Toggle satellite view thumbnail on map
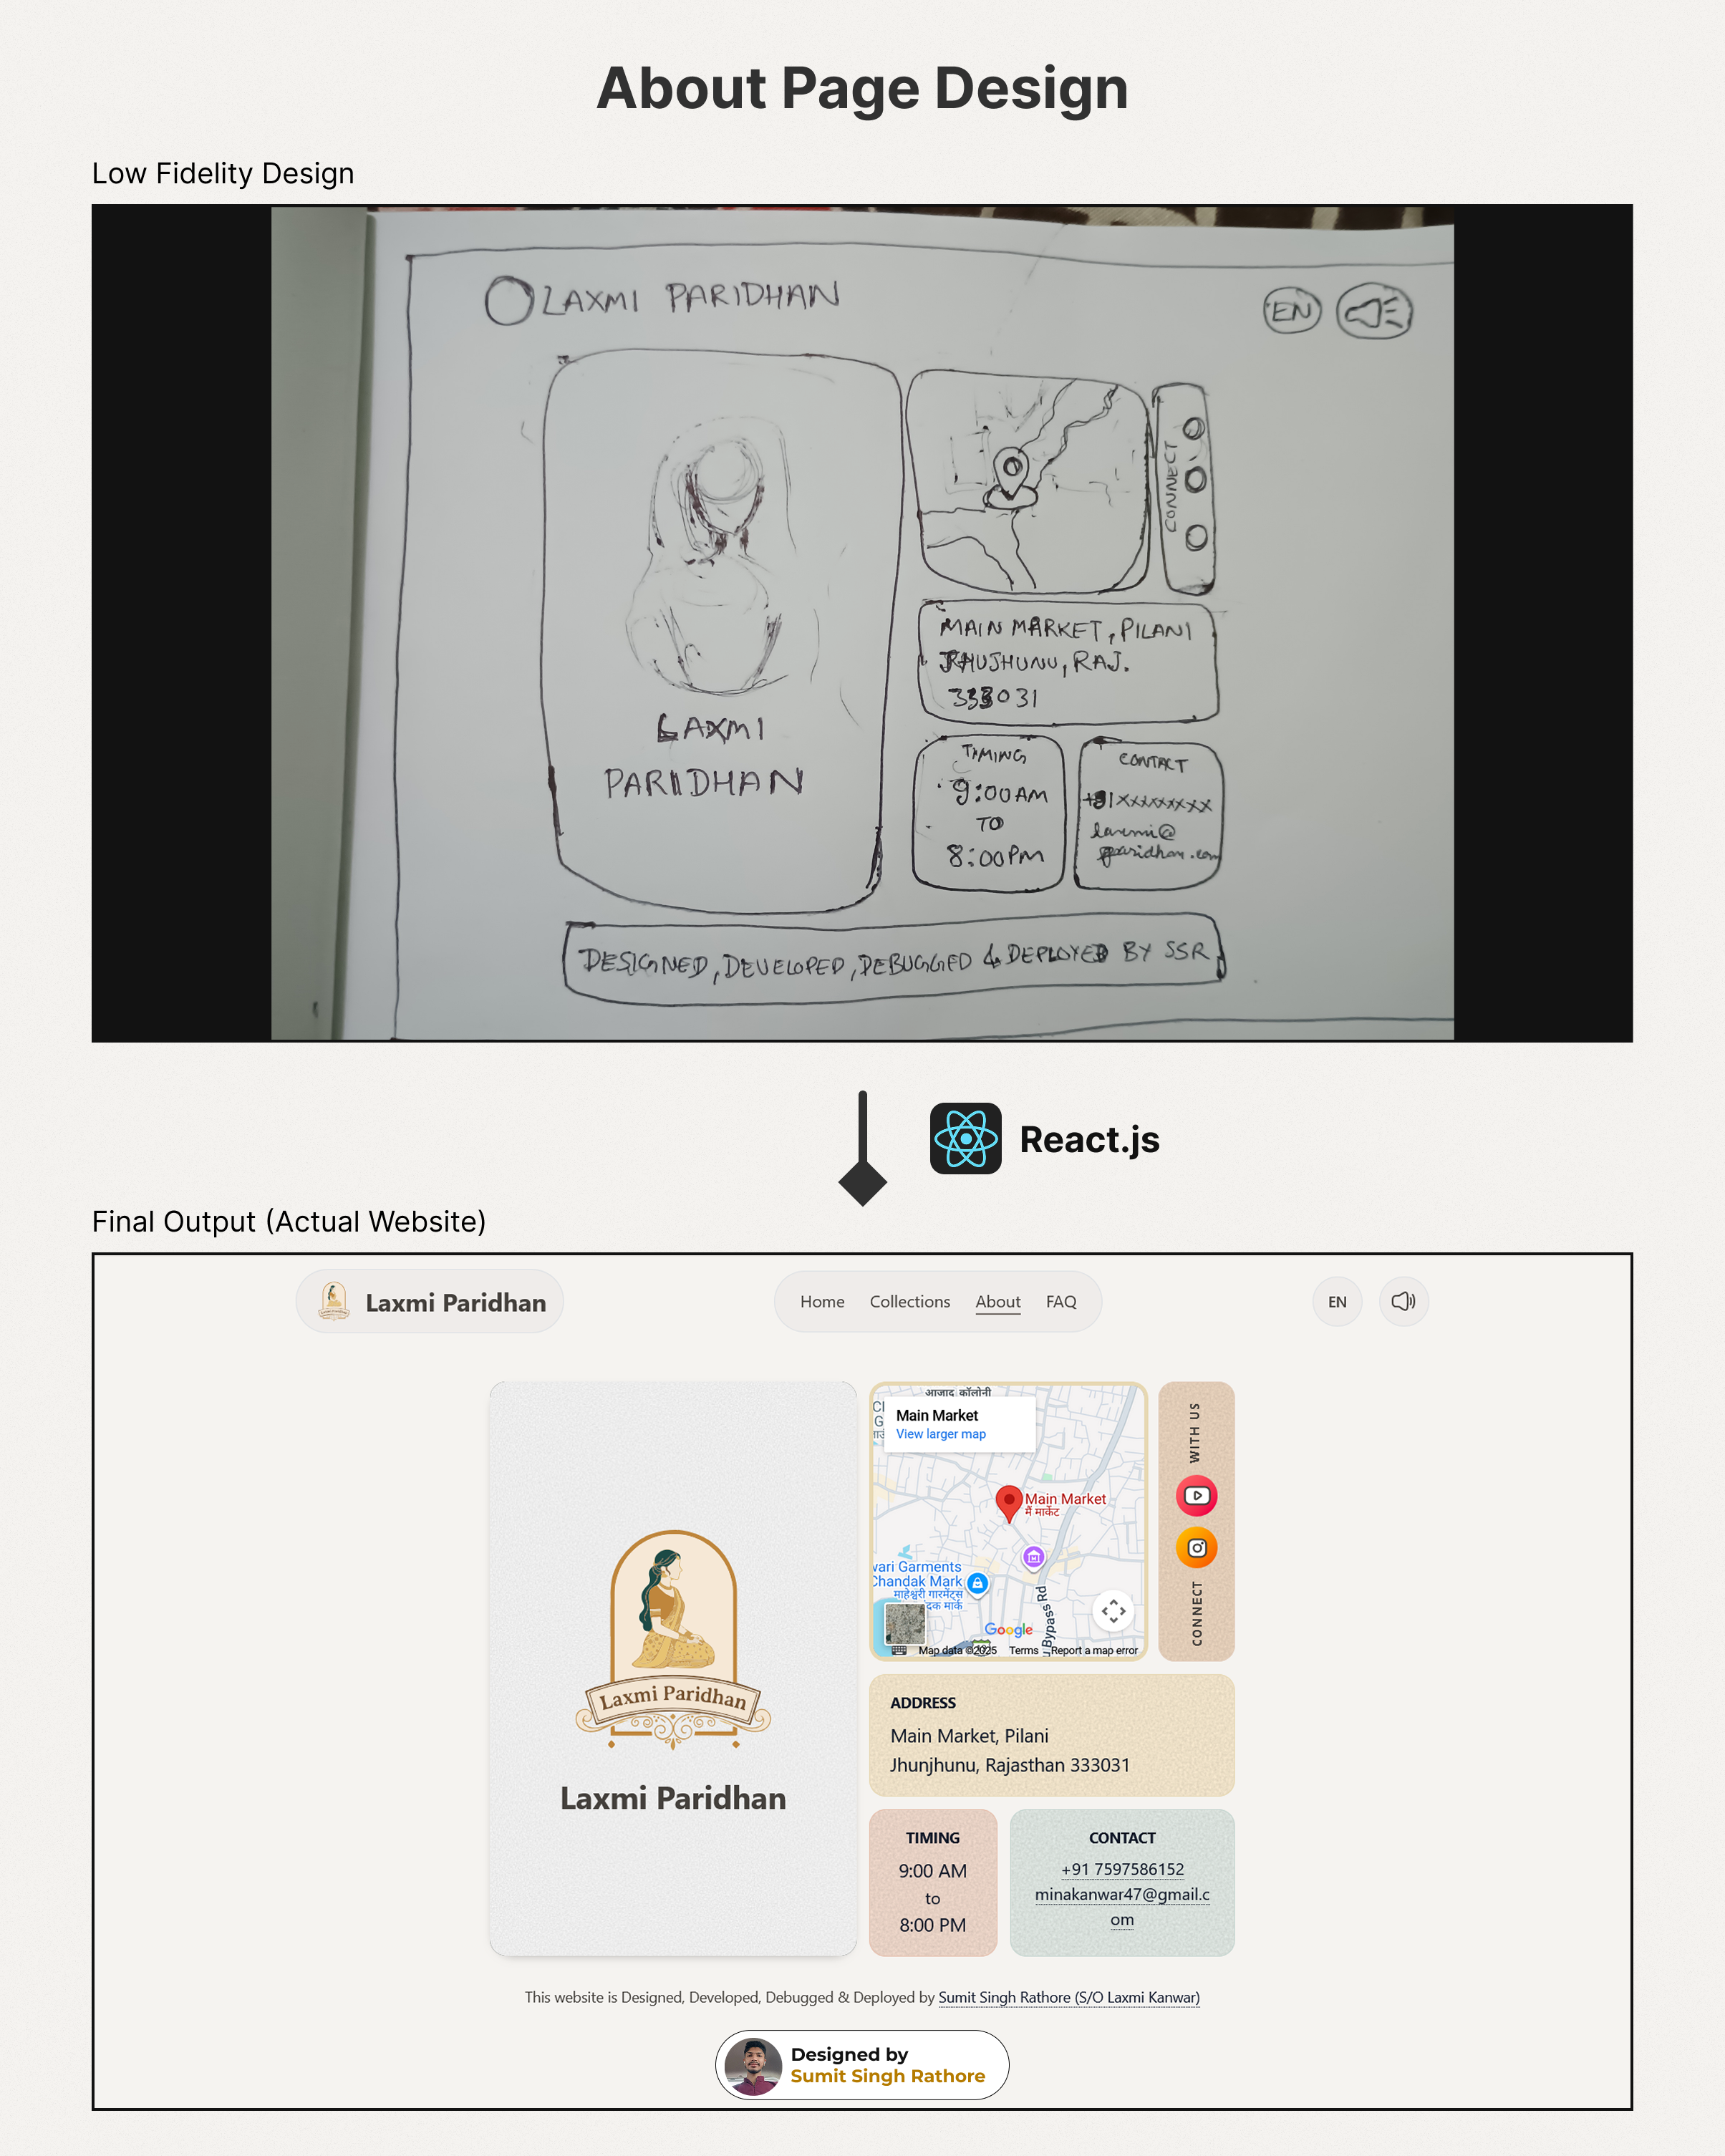1725x2156 pixels. pyautogui.click(x=905, y=1624)
